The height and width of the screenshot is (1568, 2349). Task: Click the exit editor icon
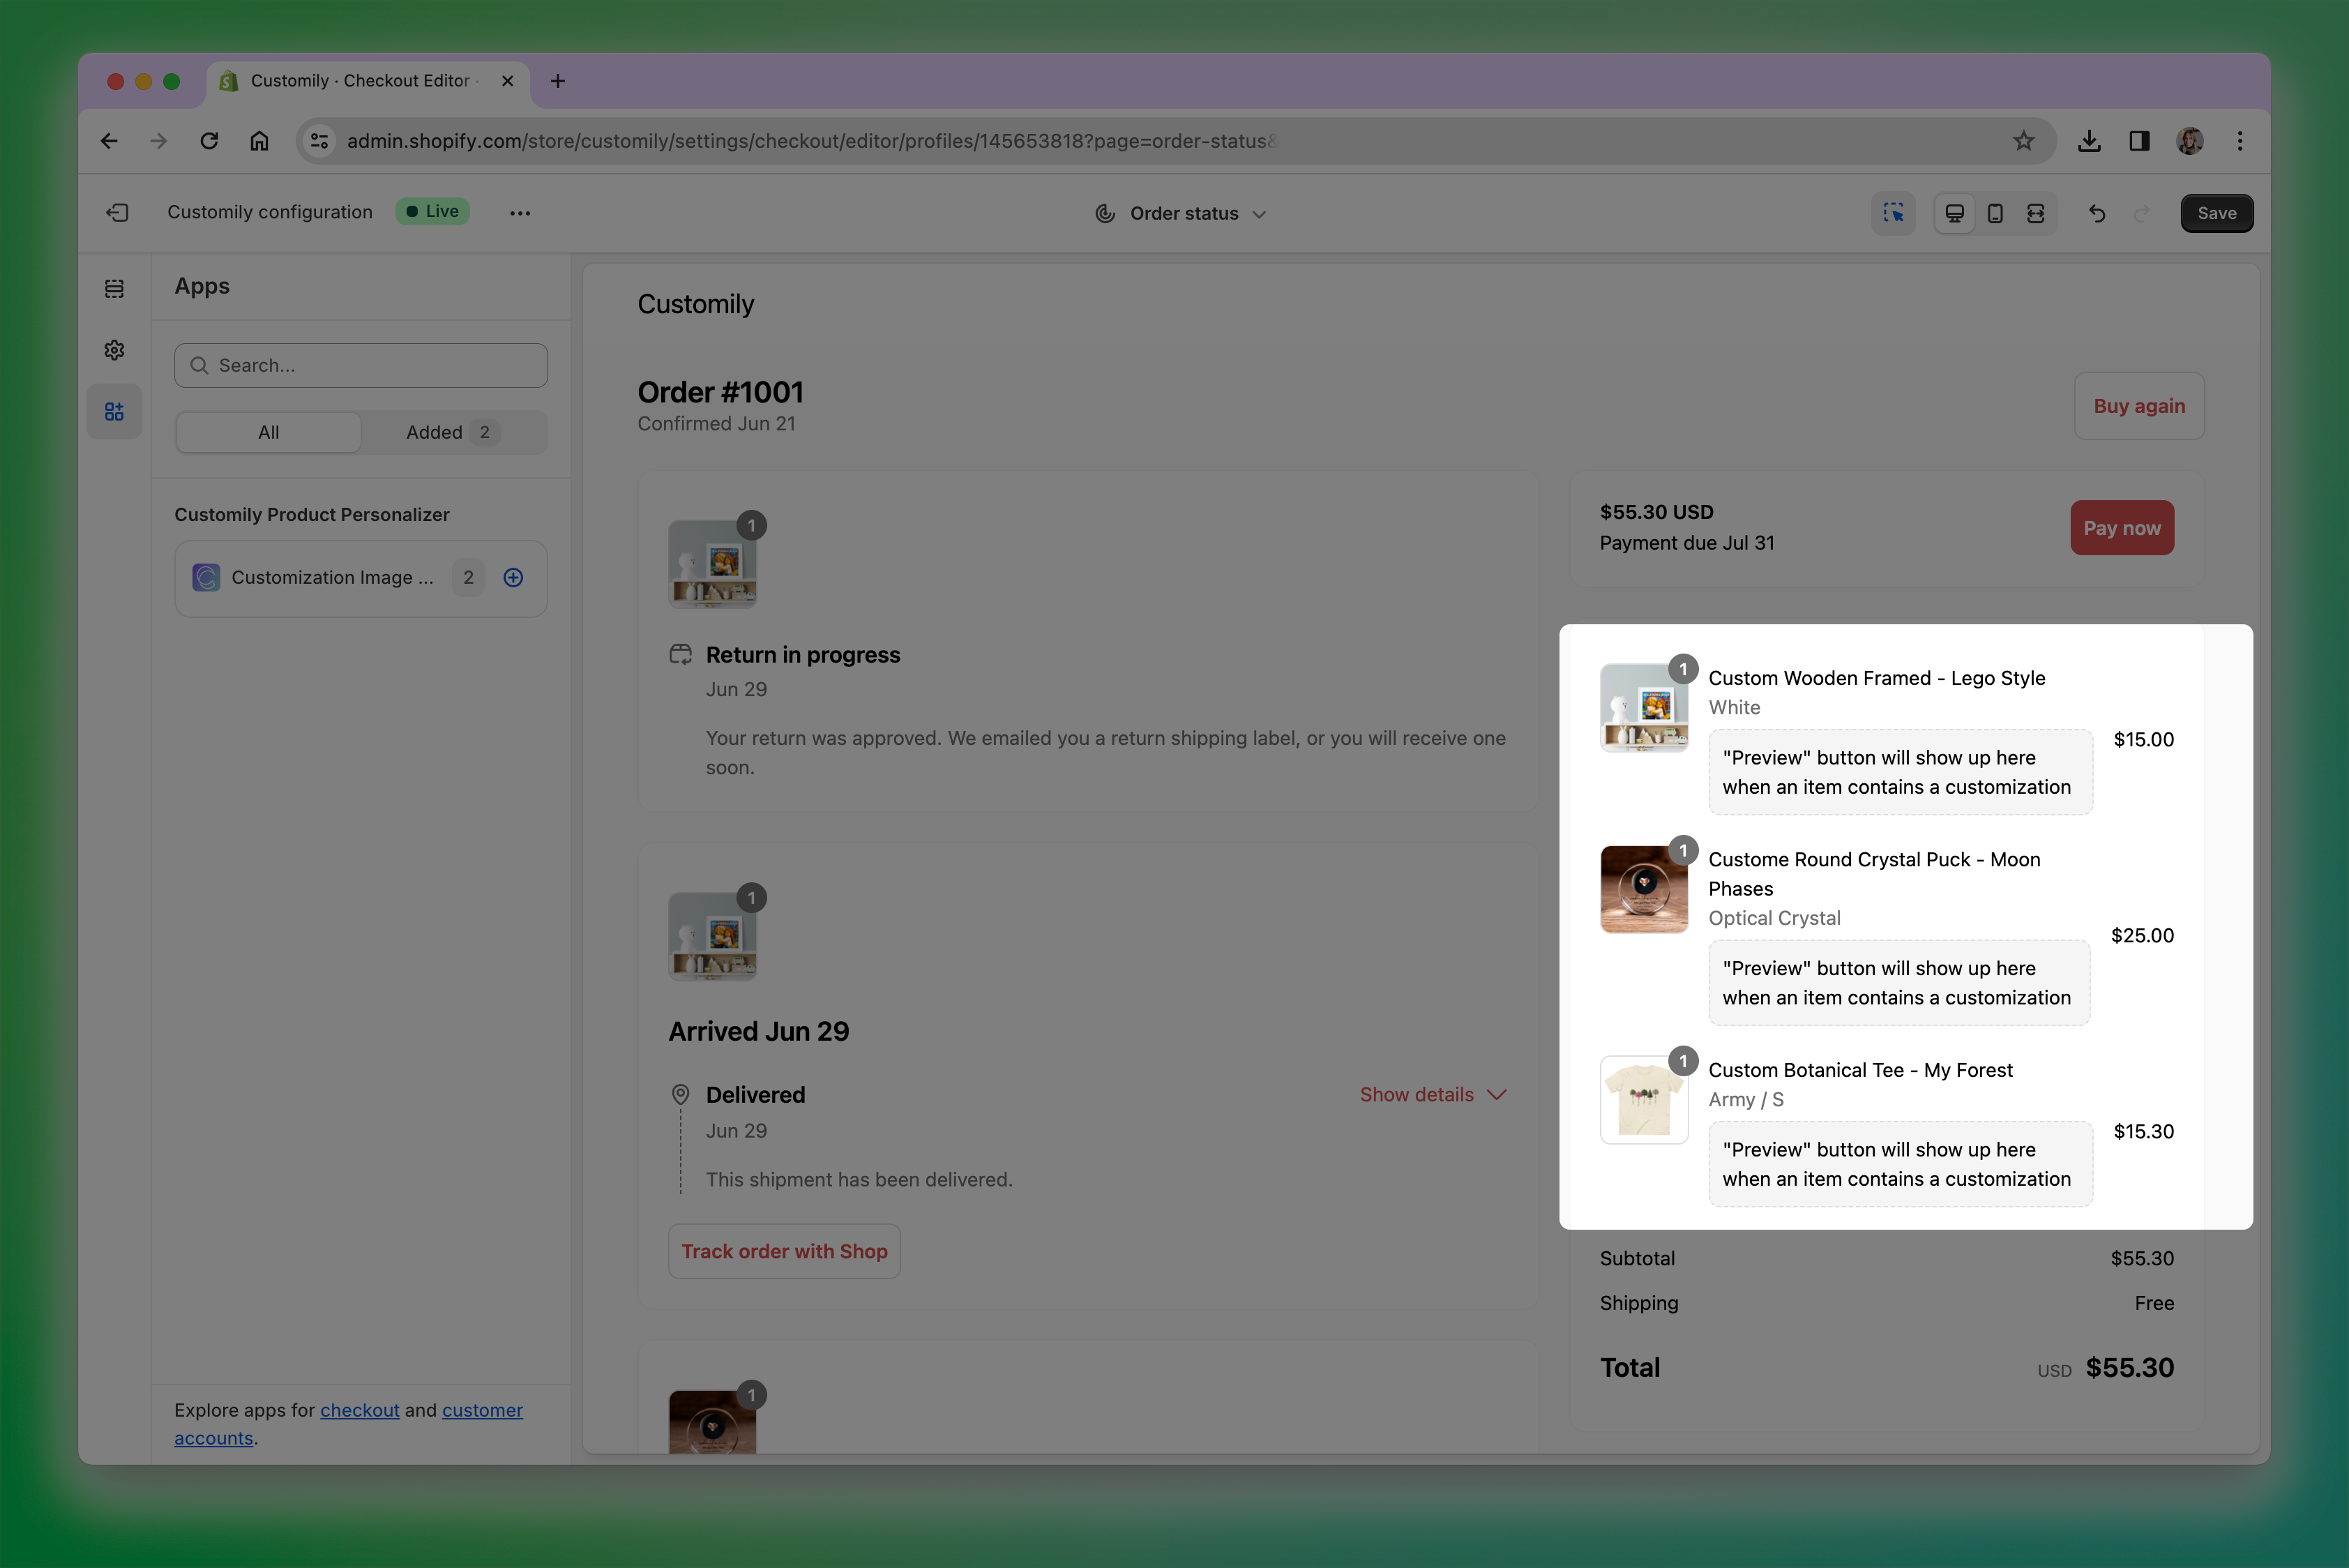pos(117,212)
